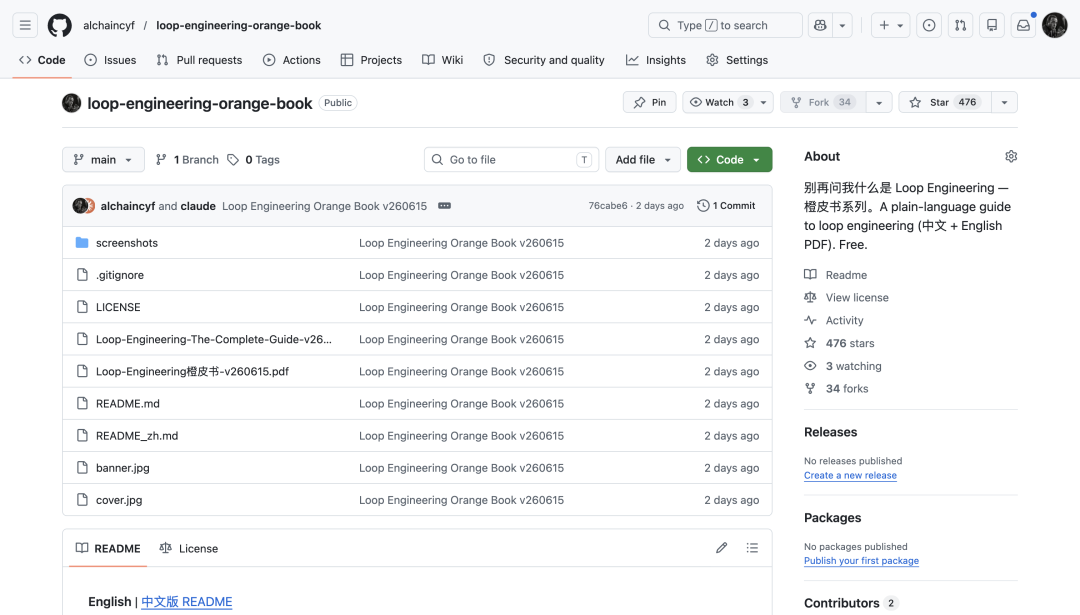Open Security and quality tab
The width and height of the screenshot is (1080, 615).
[x=544, y=60]
